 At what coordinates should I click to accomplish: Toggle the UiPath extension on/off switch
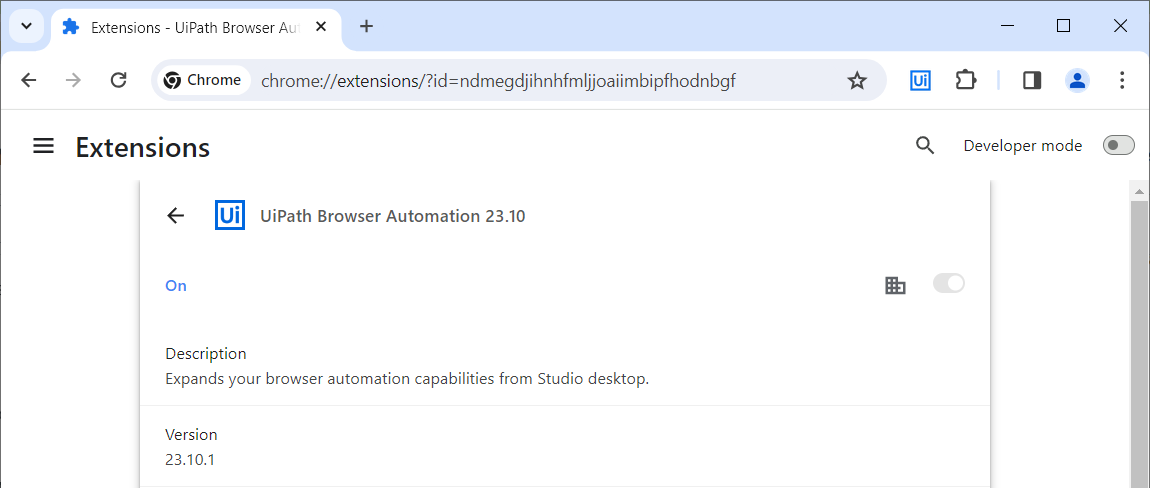(948, 283)
